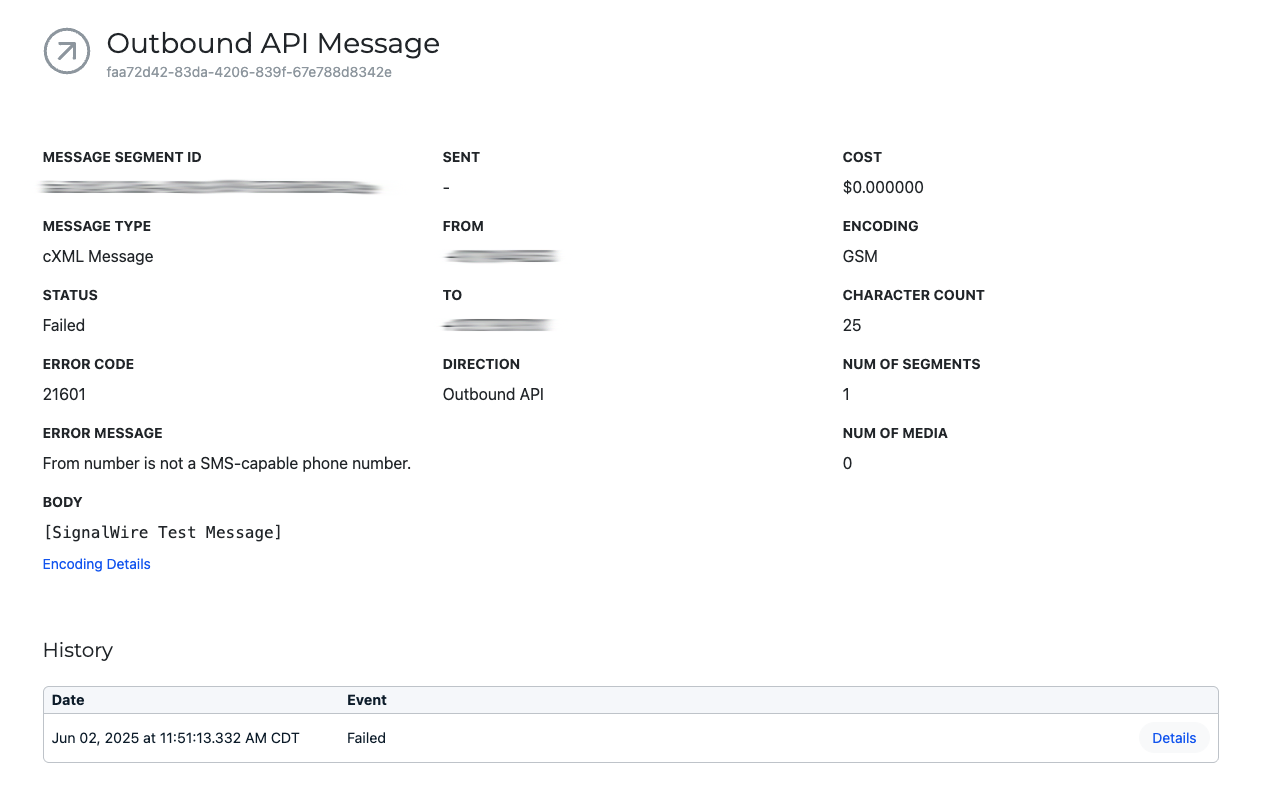Click the blurred To phone number
The width and height of the screenshot is (1270, 805).
pyautogui.click(x=498, y=325)
